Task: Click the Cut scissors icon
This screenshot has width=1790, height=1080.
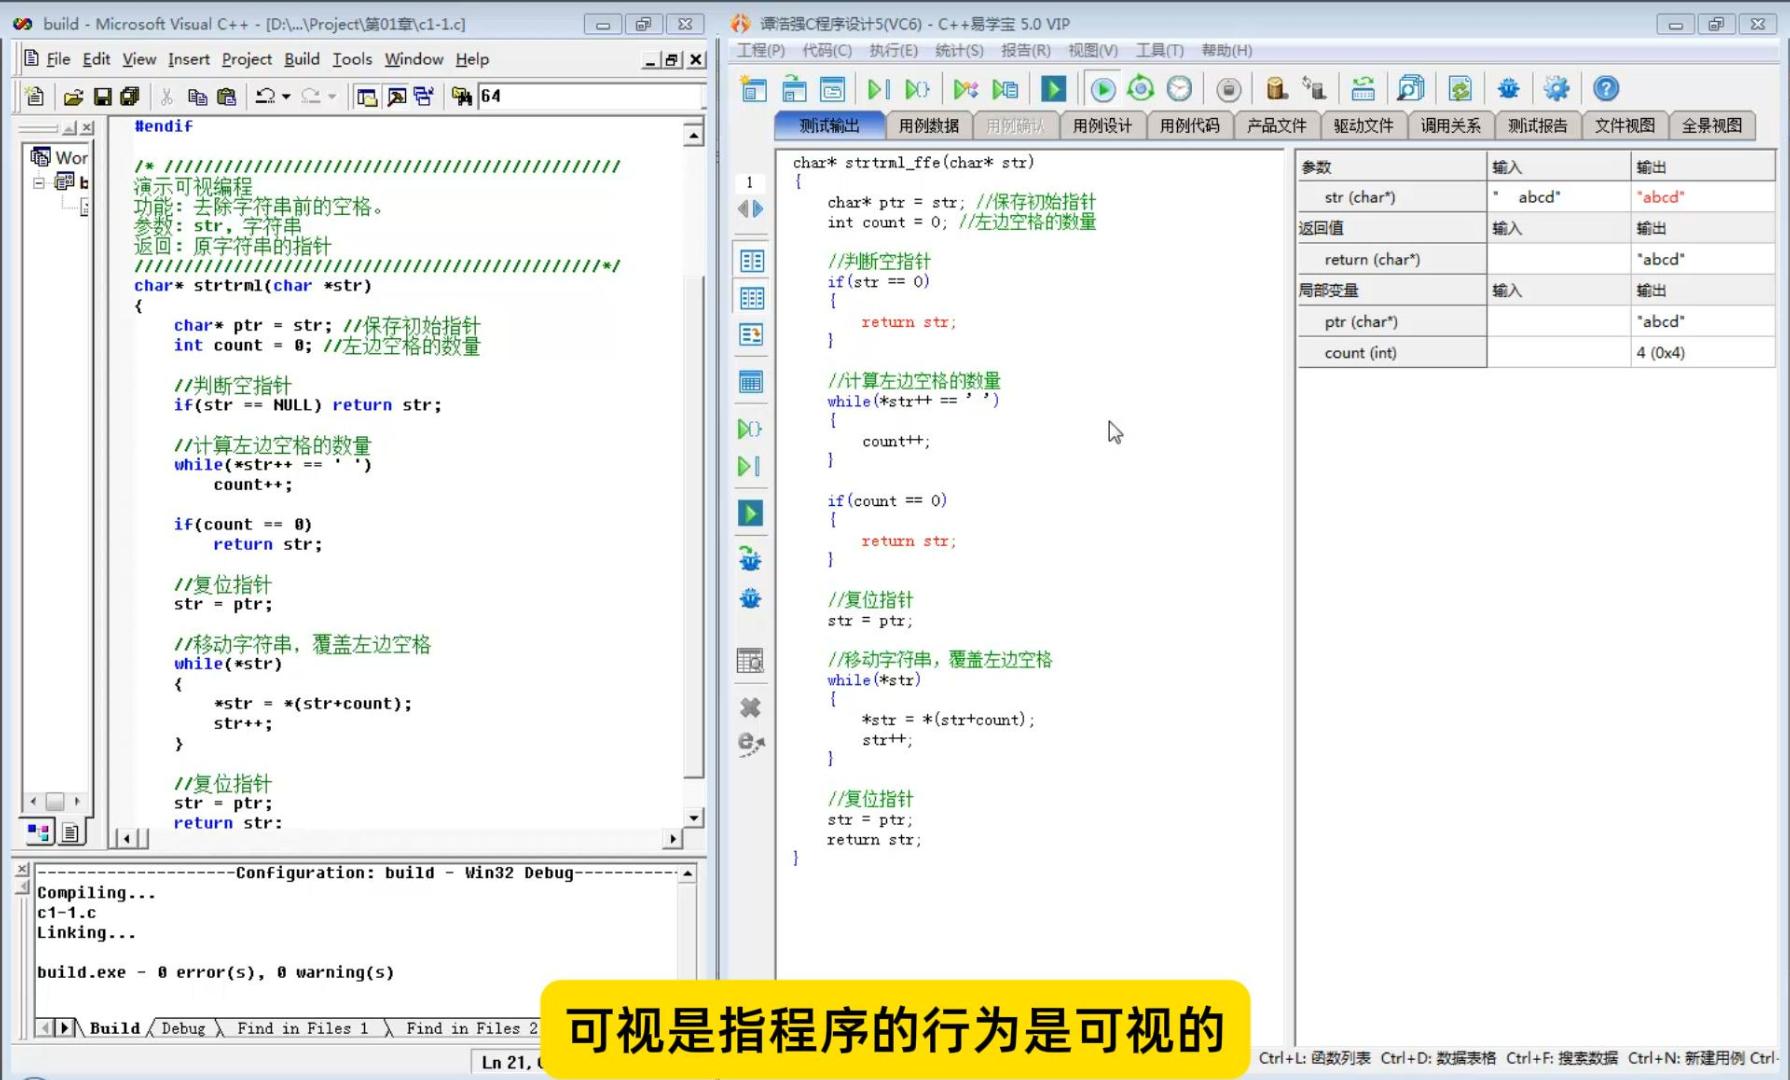Action: point(167,96)
